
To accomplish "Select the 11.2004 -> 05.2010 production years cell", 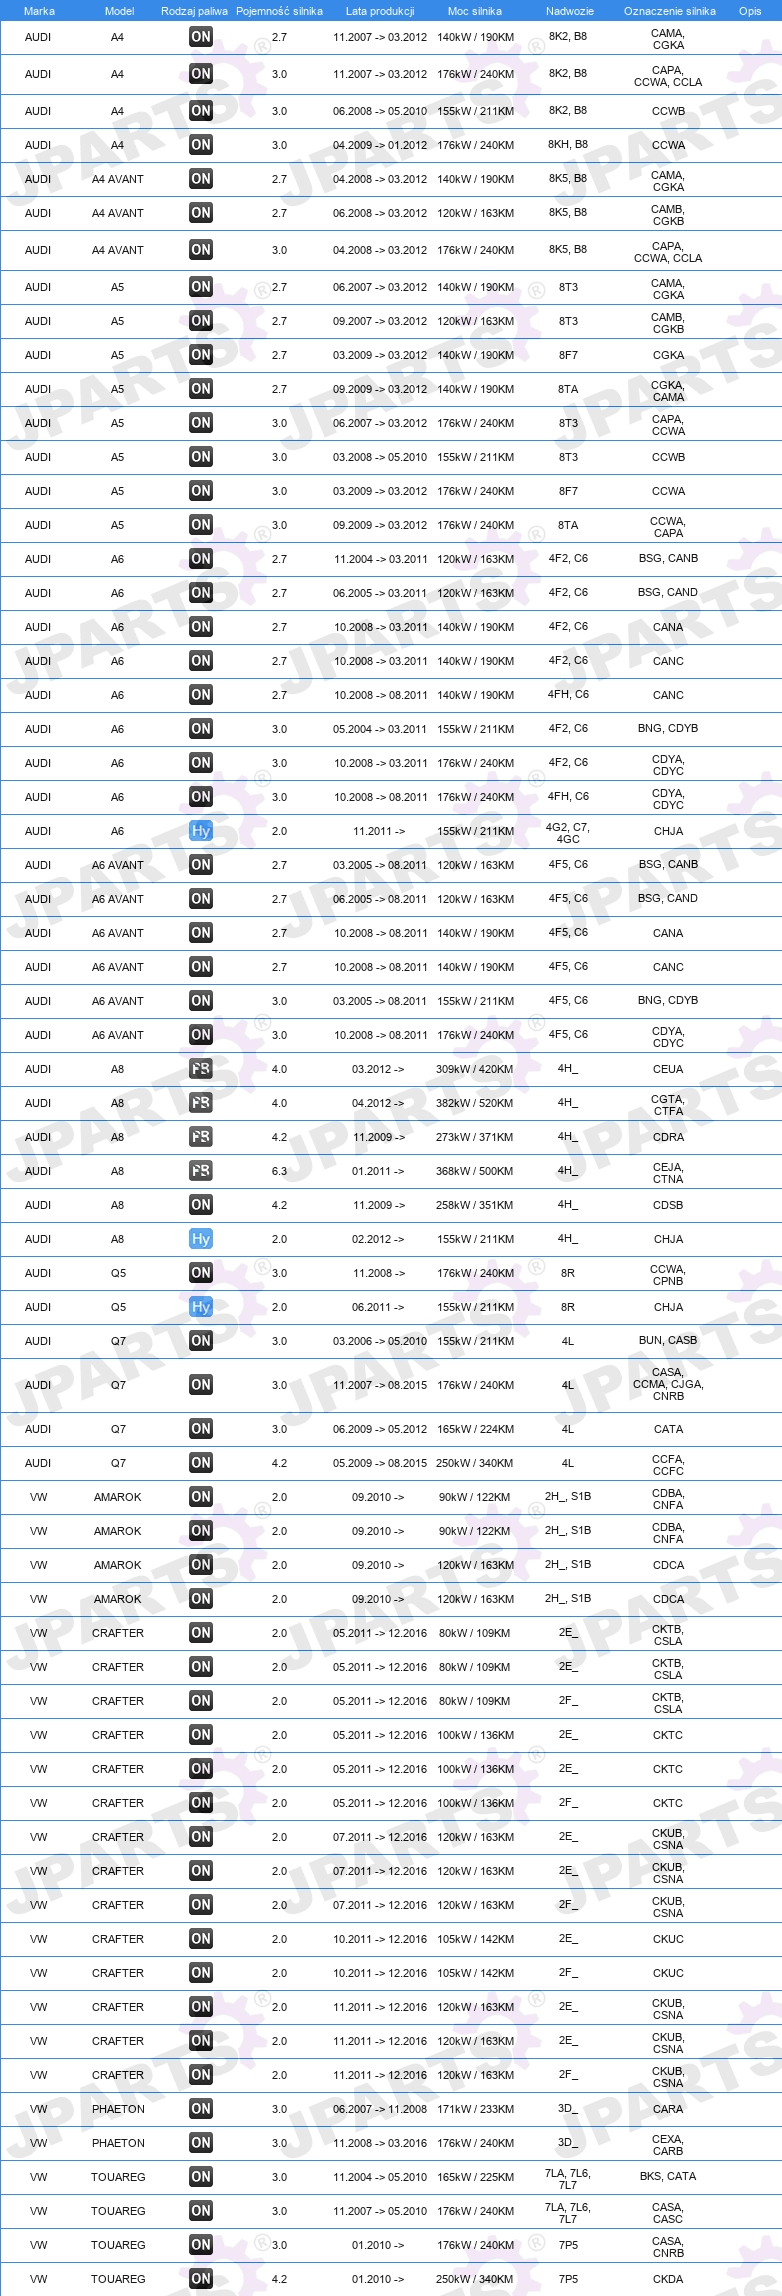I will pos(380,2177).
